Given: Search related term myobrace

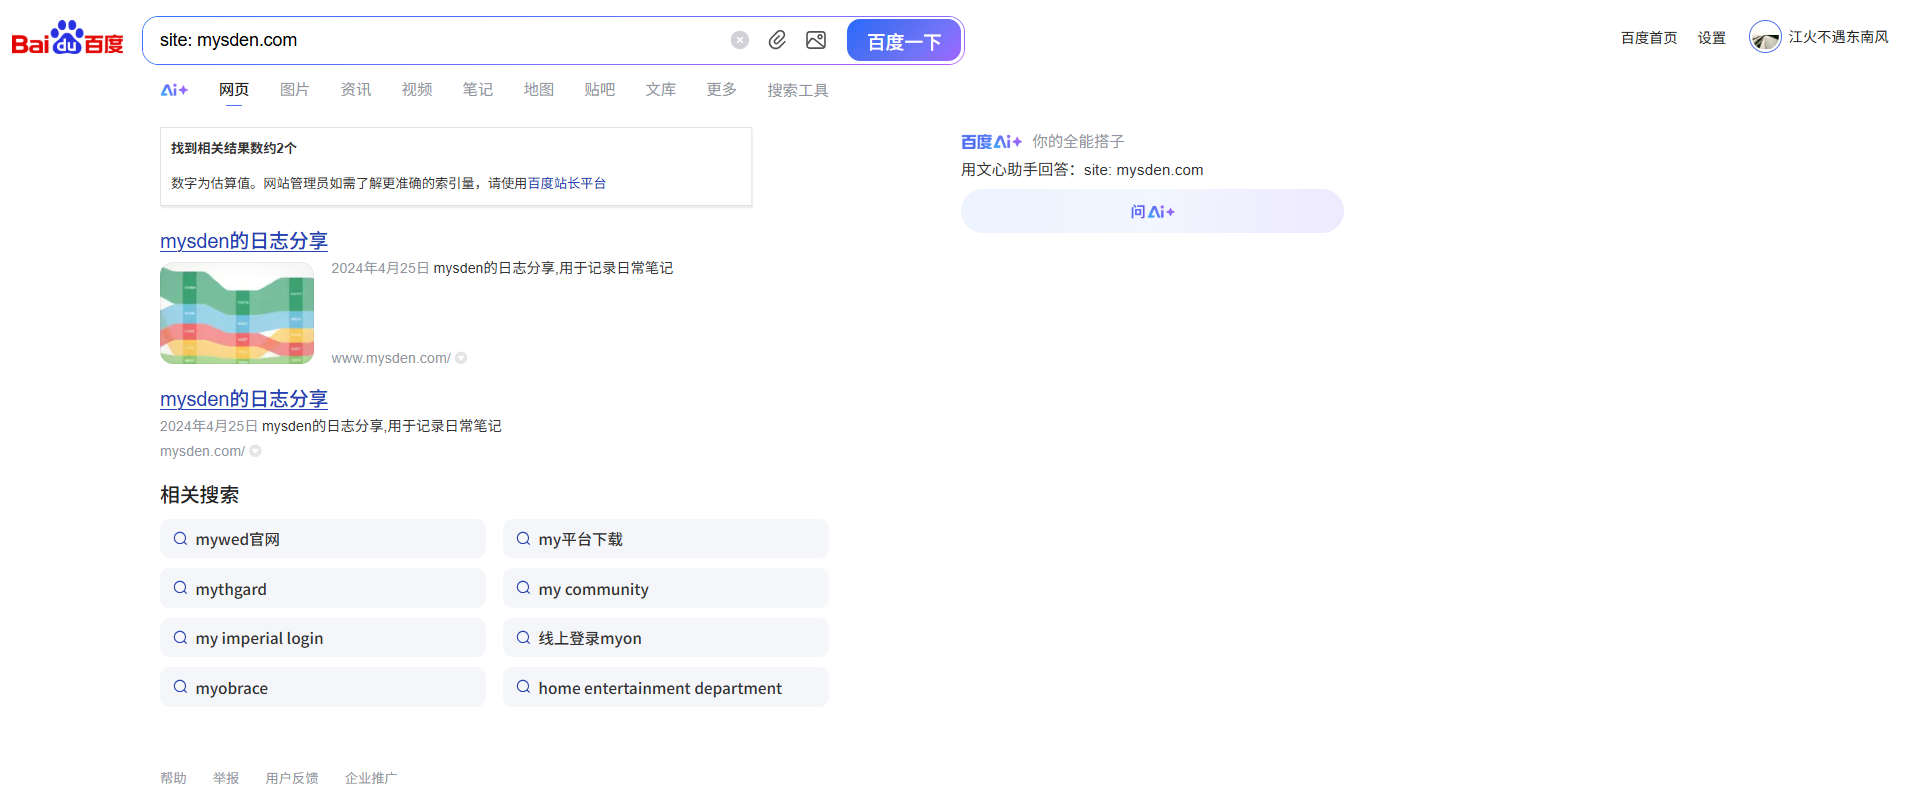Looking at the screenshot, I should pos(323,688).
